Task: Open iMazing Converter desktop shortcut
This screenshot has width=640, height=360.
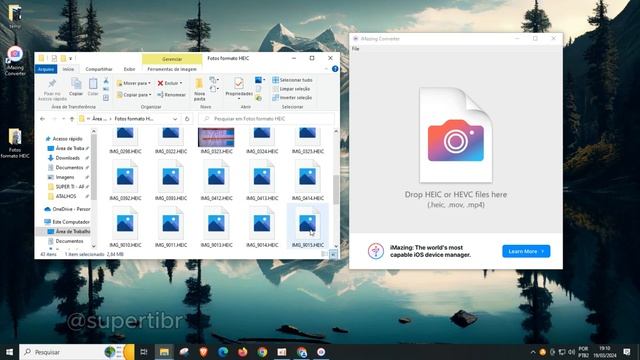Action: pos(15,61)
